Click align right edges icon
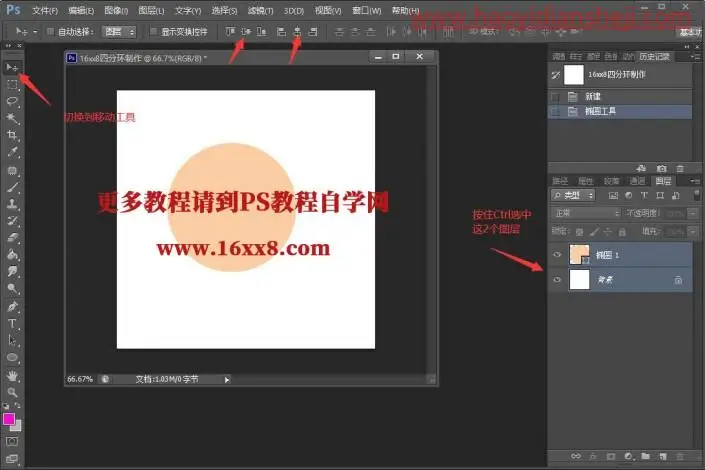The height and width of the screenshot is (470, 705). [x=313, y=31]
